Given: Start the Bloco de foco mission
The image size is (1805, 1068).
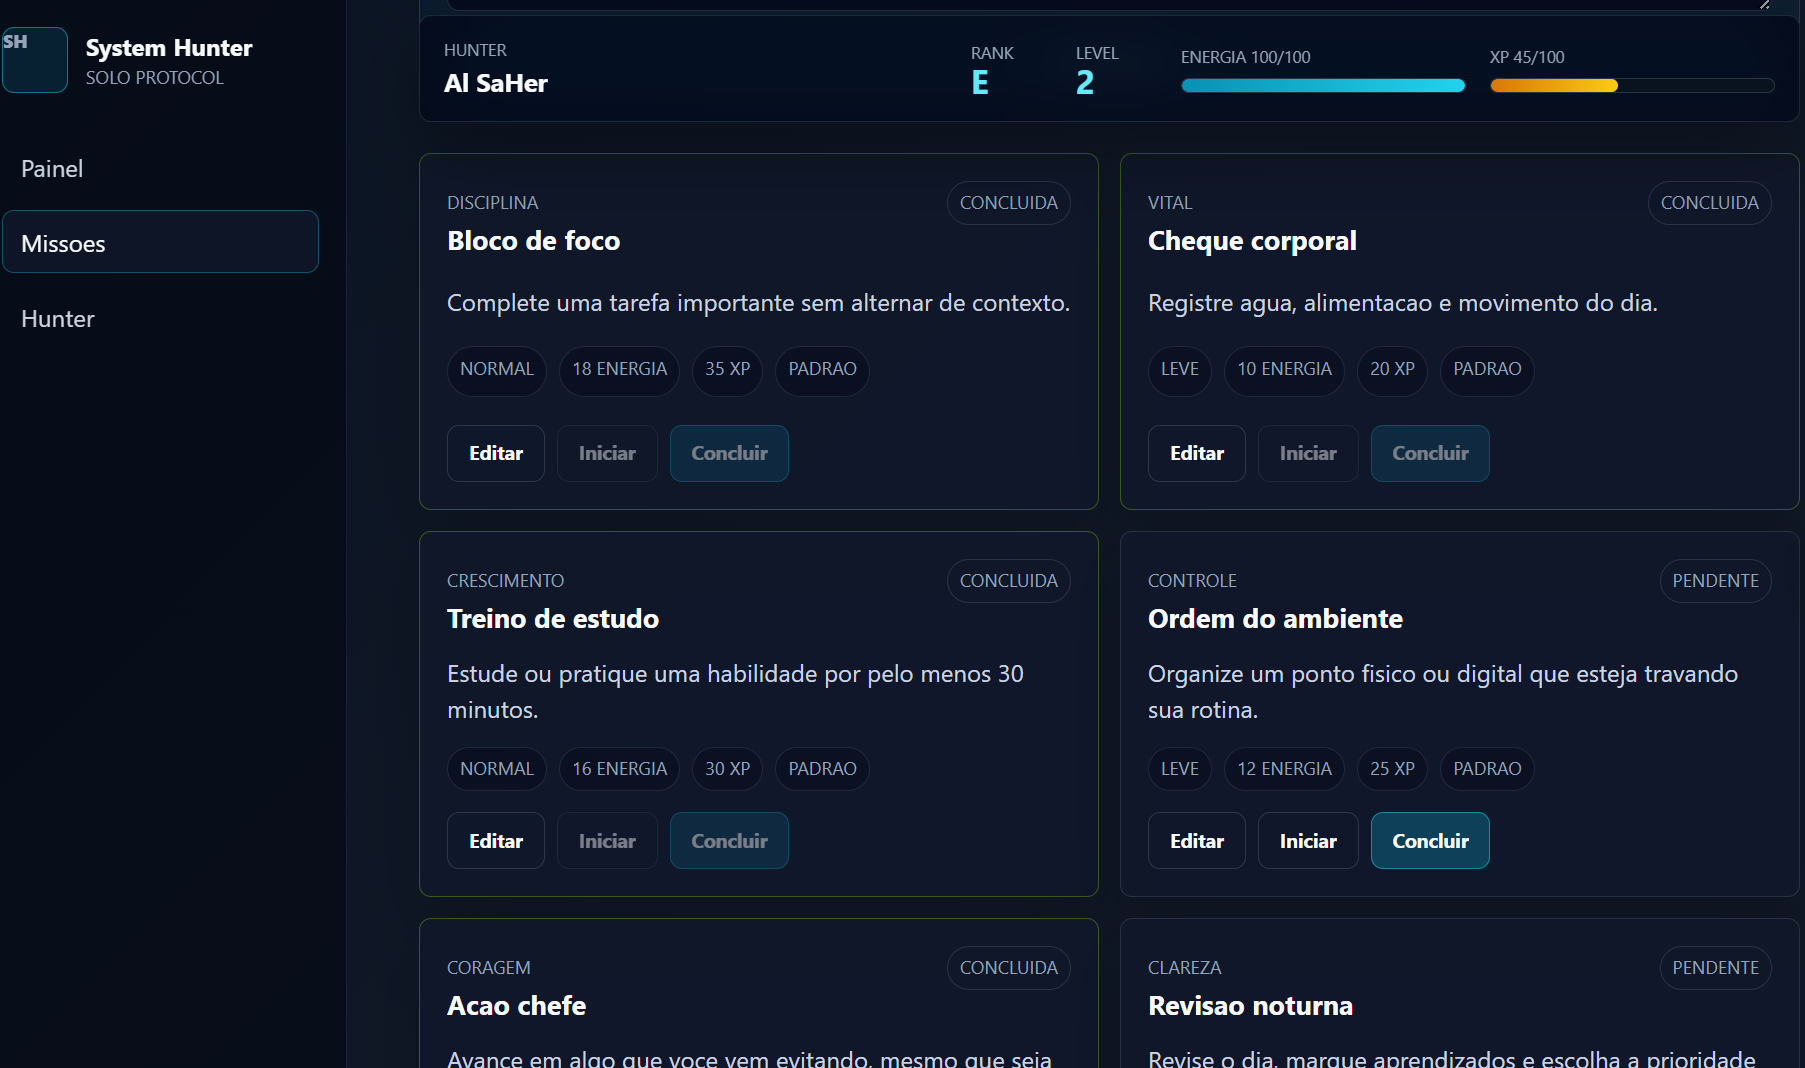Looking at the screenshot, I should (607, 454).
